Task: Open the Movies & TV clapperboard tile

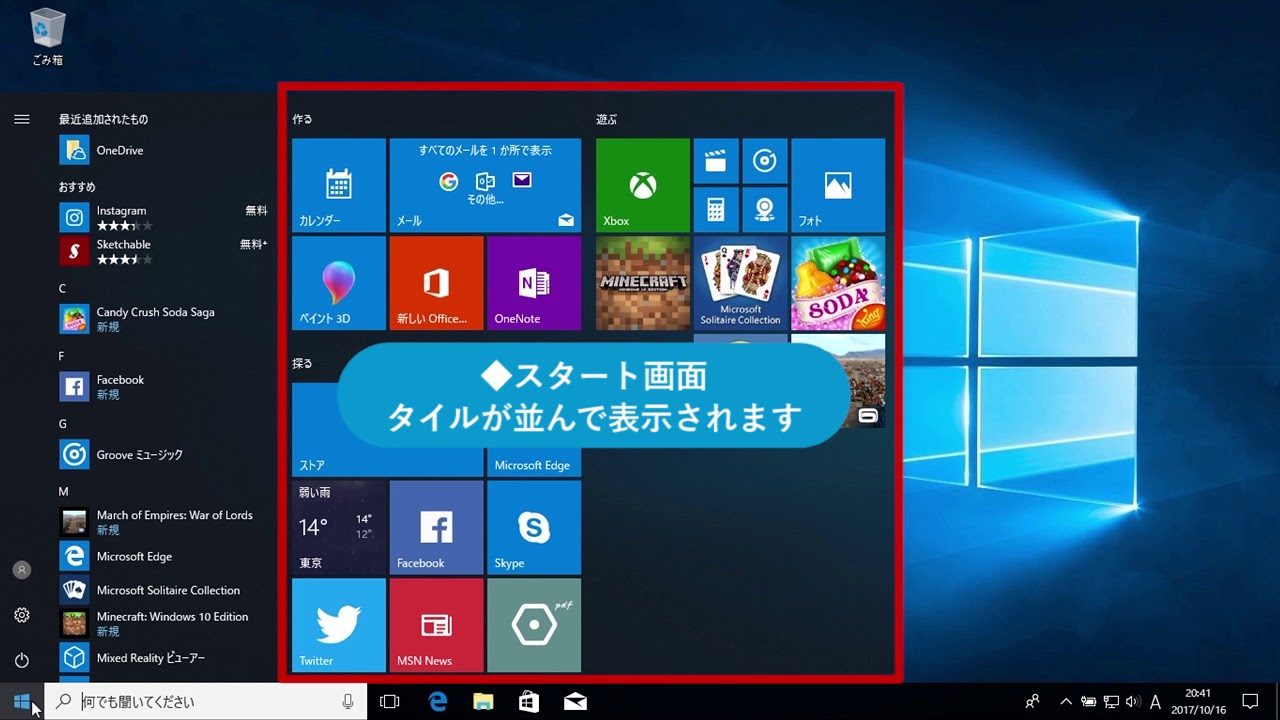Action: (716, 161)
